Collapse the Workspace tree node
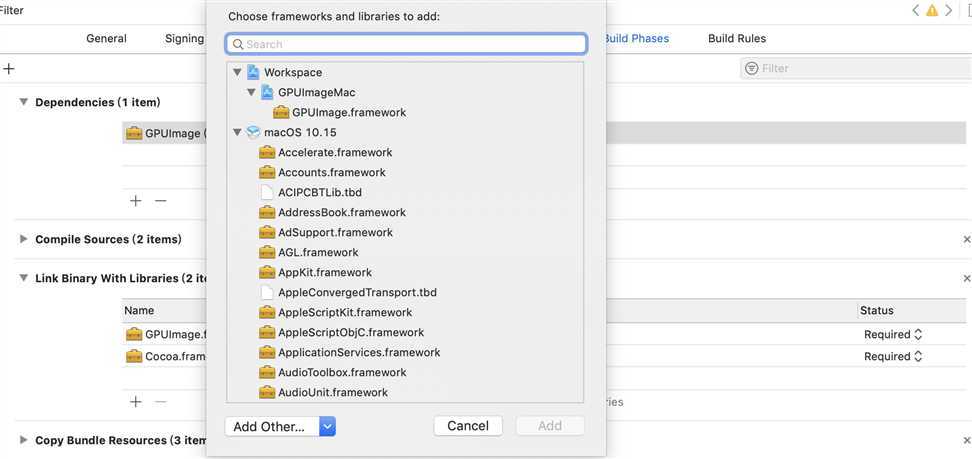972x459 pixels. pyautogui.click(x=237, y=72)
